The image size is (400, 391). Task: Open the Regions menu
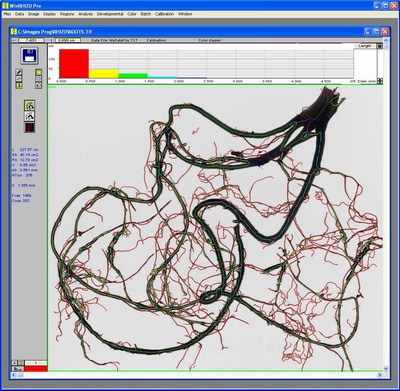pos(67,14)
